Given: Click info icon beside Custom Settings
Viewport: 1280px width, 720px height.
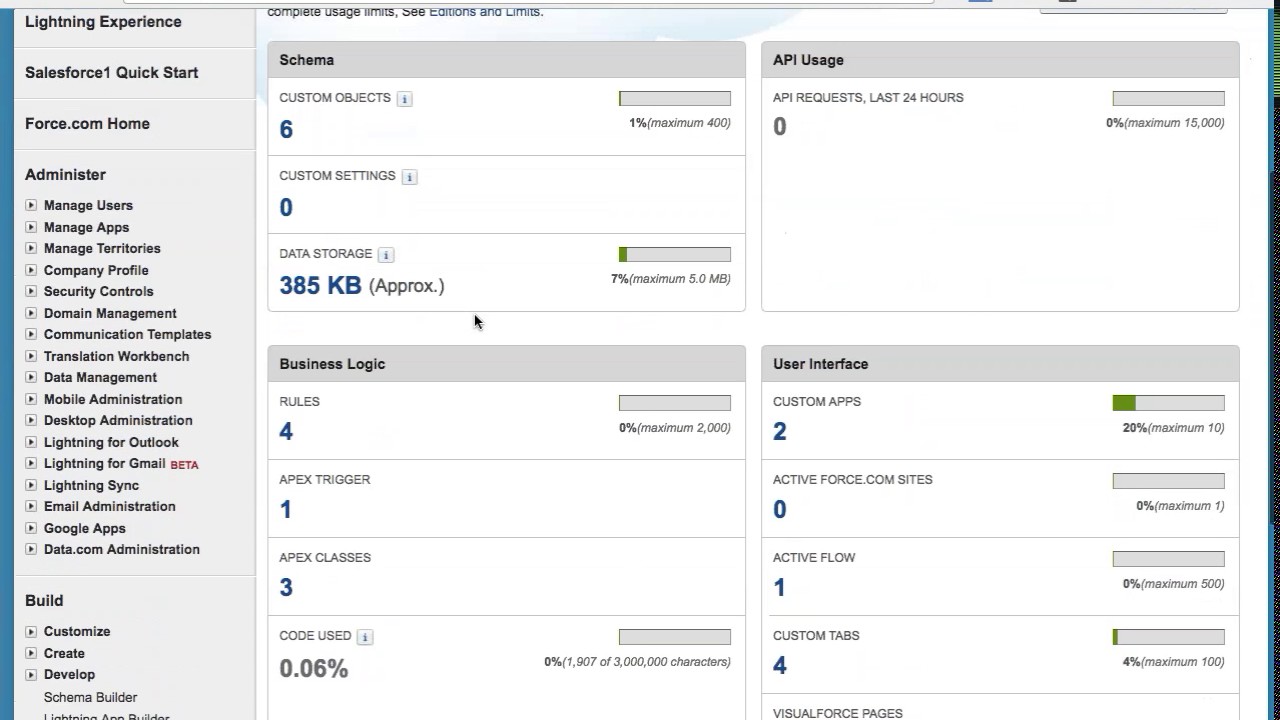Looking at the screenshot, I should point(409,177).
